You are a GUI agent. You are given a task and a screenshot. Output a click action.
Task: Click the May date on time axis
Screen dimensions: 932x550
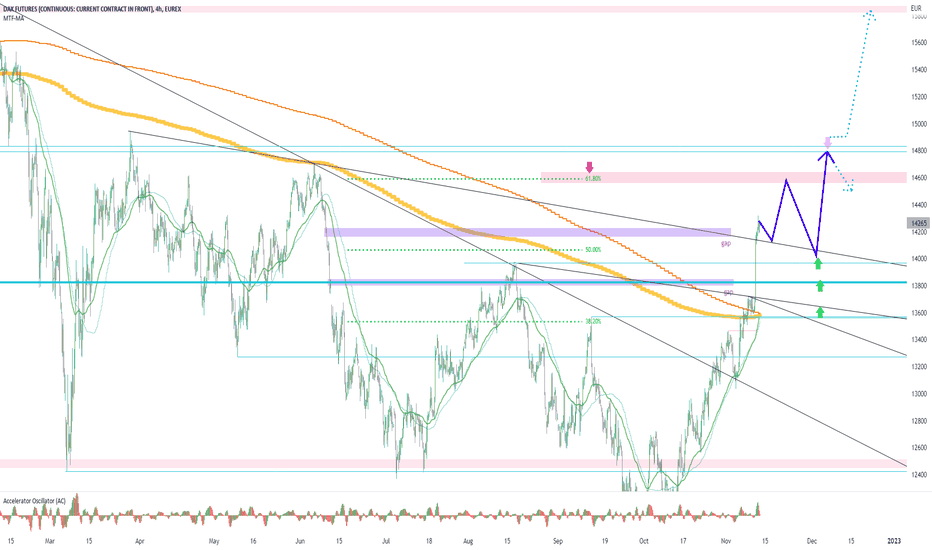215,541
